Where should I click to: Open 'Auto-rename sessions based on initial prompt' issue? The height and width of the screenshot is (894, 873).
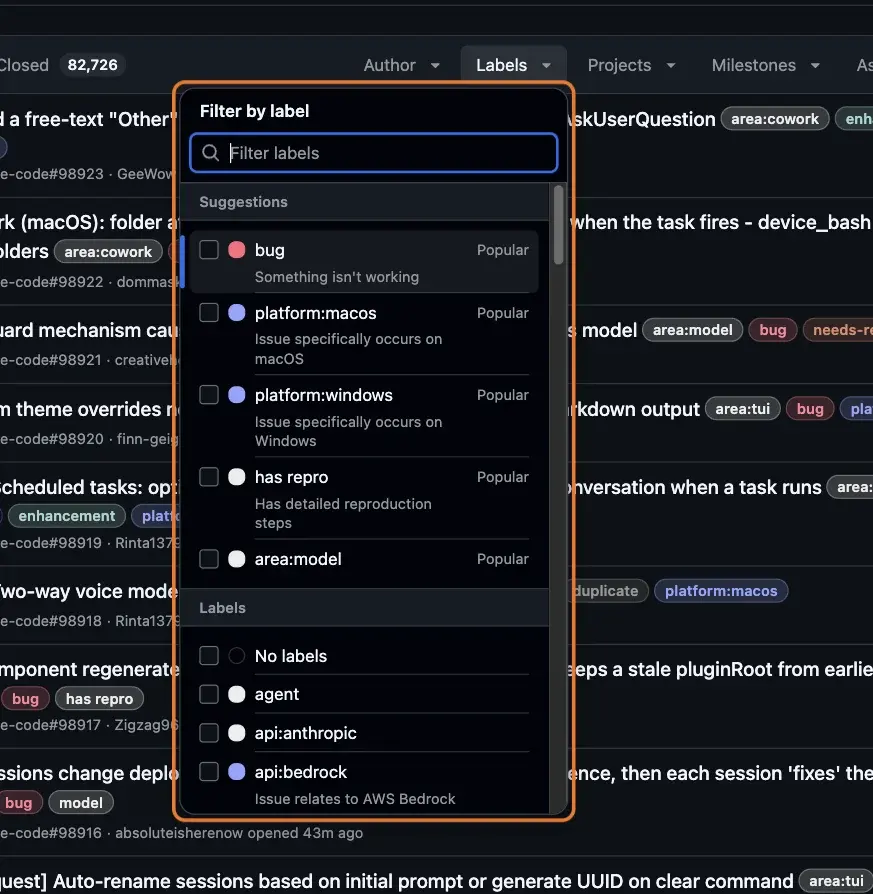click(397, 881)
